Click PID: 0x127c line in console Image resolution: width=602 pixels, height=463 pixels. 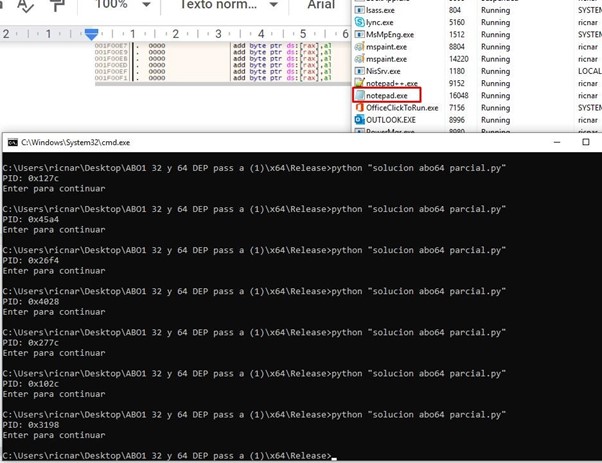tap(31, 179)
